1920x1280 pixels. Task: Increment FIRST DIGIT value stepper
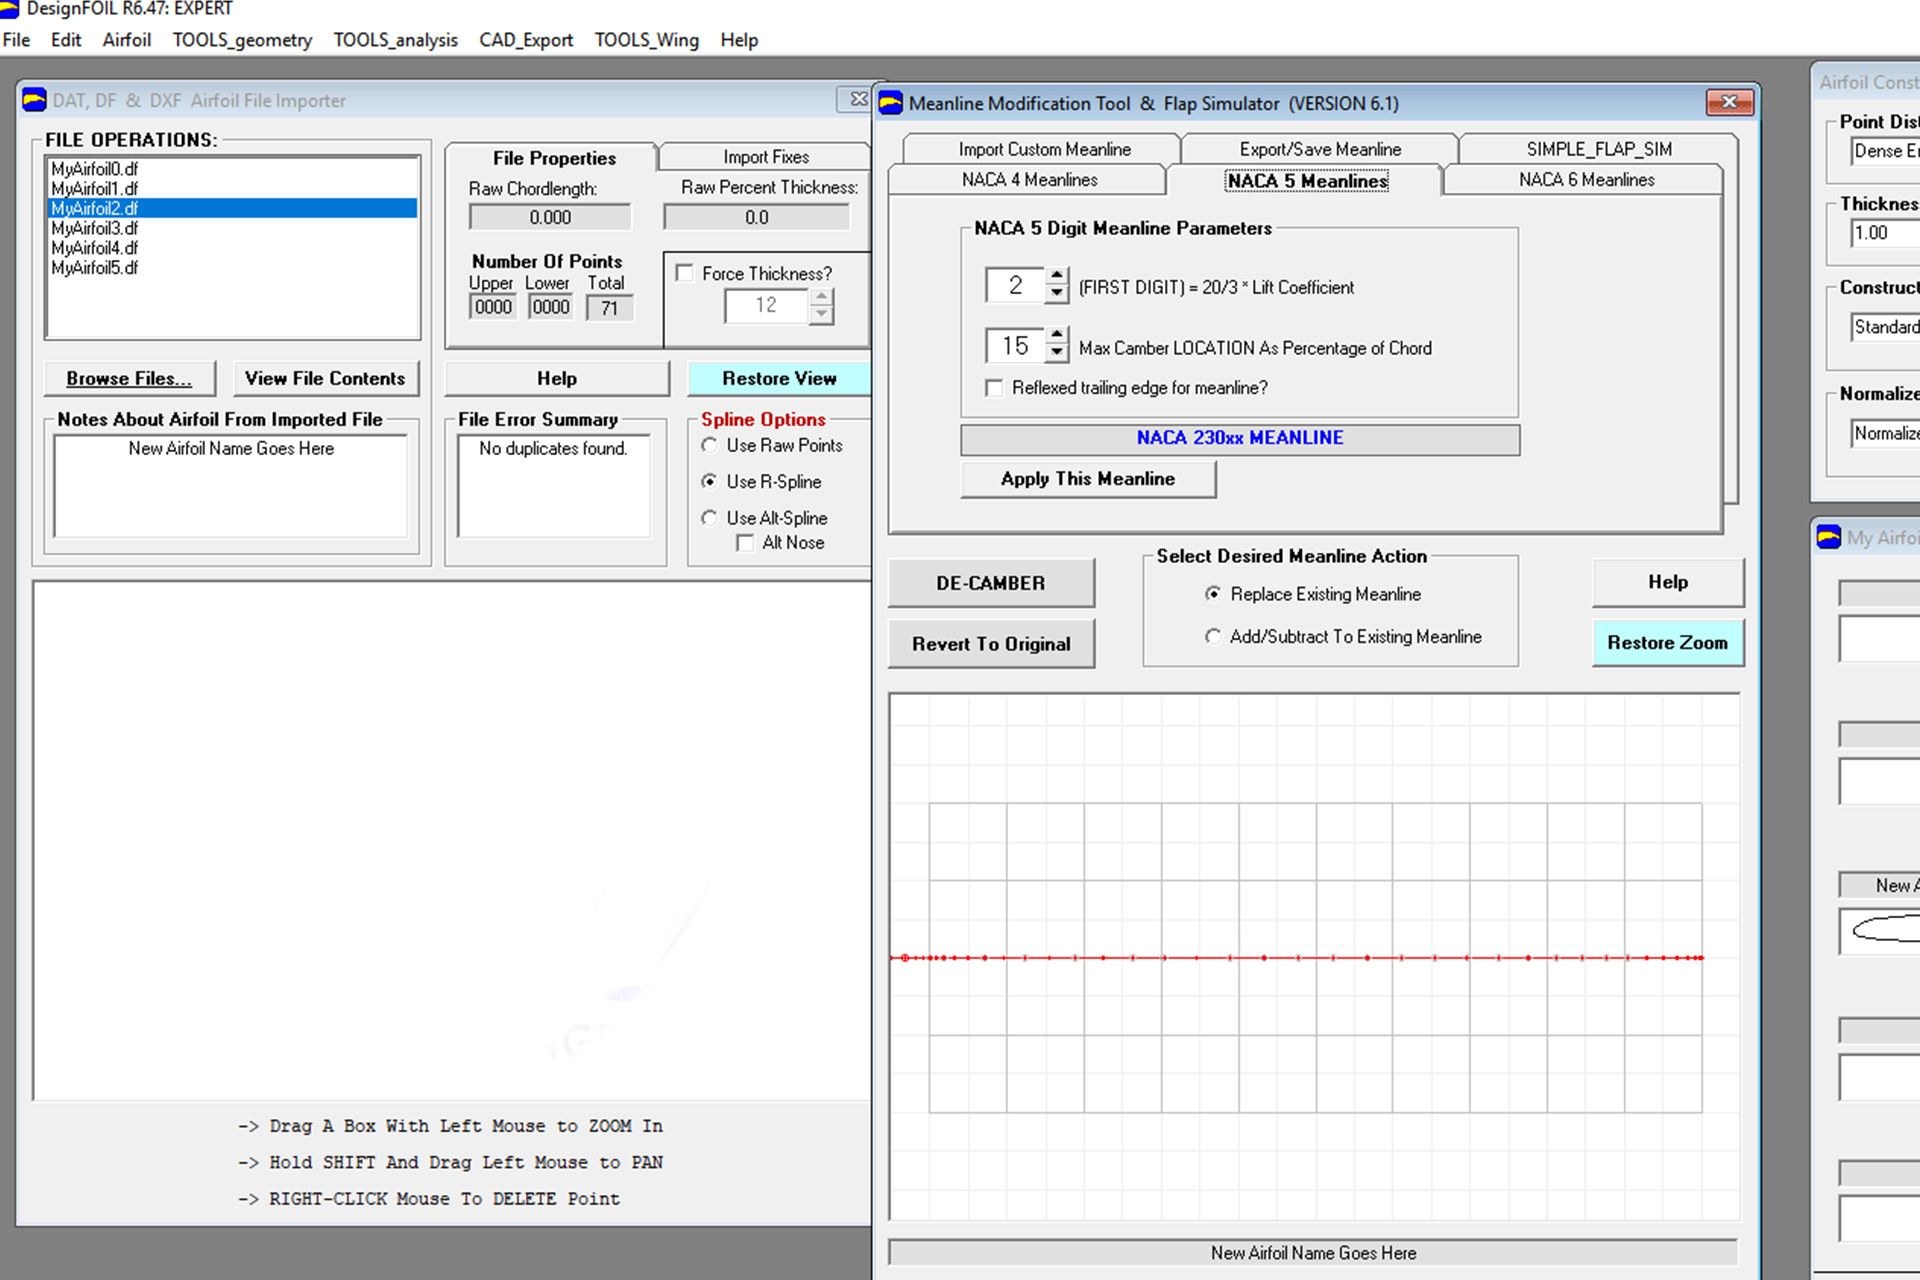1057,279
